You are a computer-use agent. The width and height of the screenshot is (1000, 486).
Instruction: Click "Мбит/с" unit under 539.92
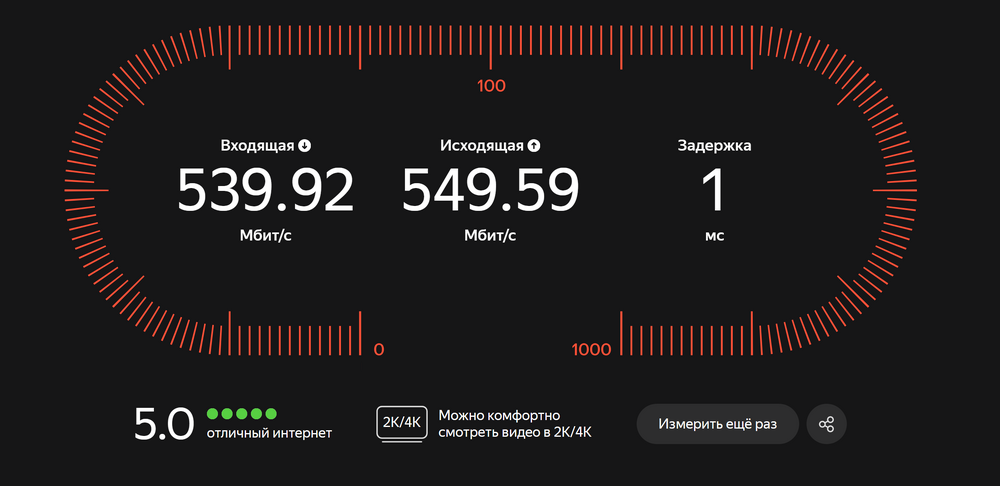pyautogui.click(x=266, y=235)
